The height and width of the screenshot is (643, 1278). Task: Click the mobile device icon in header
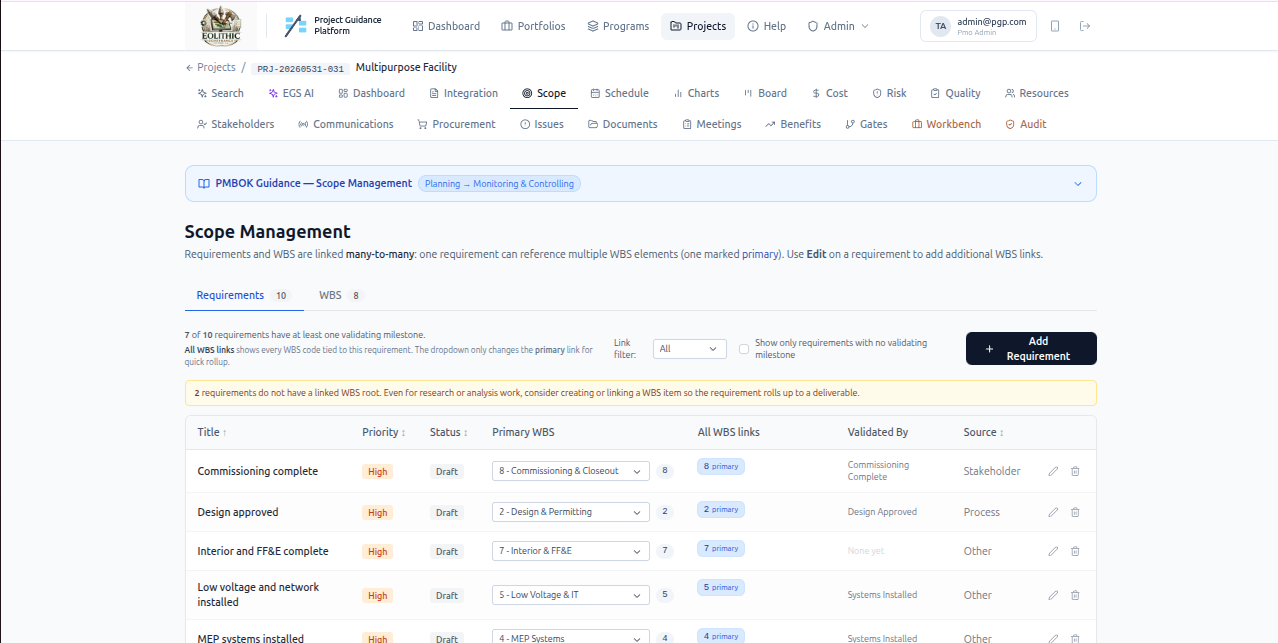[x=1055, y=26]
